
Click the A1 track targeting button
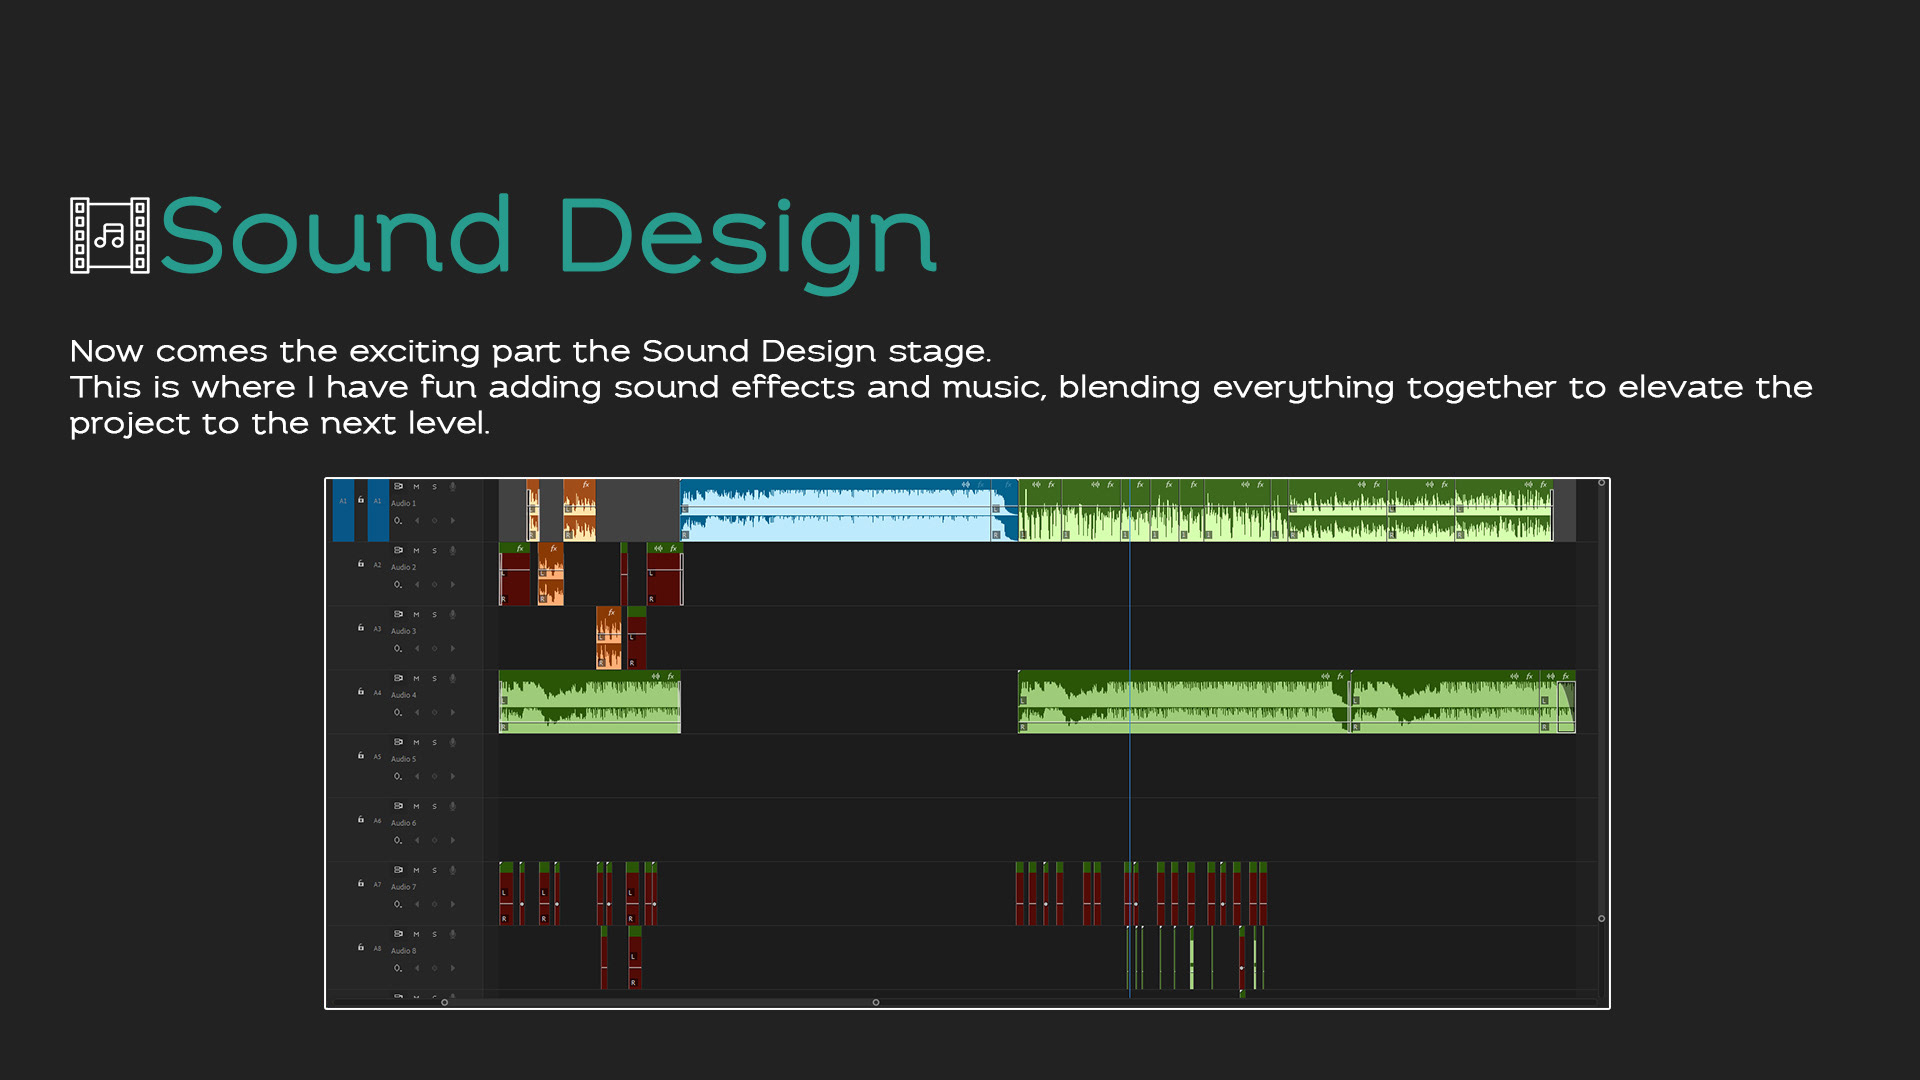pyautogui.click(x=377, y=501)
